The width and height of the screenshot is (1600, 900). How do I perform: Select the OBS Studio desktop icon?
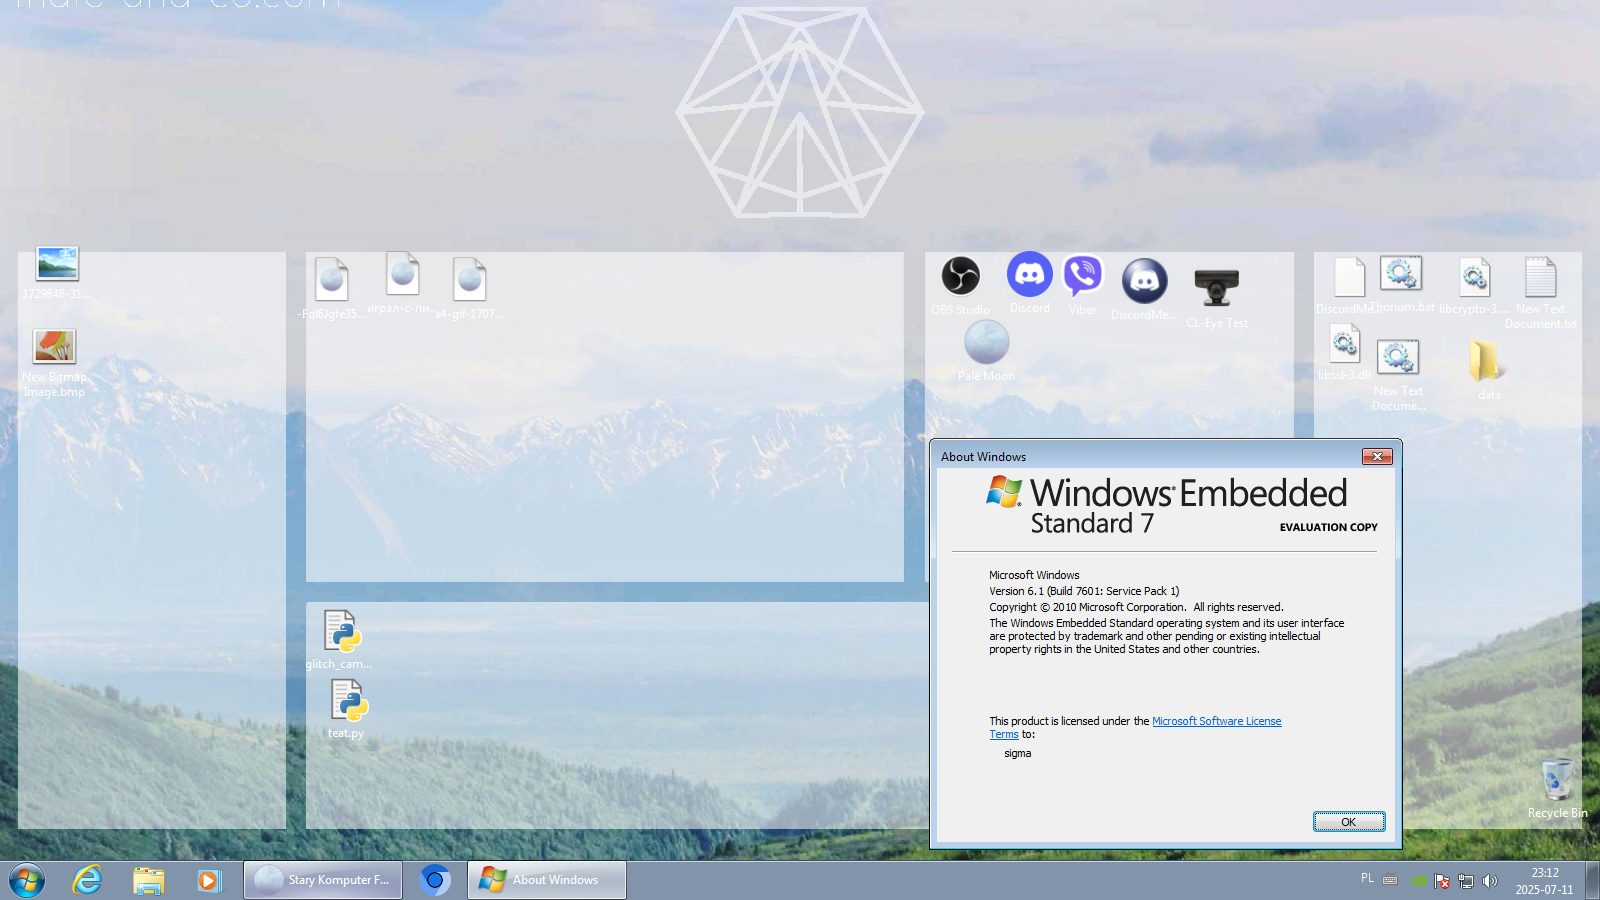coord(960,277)
